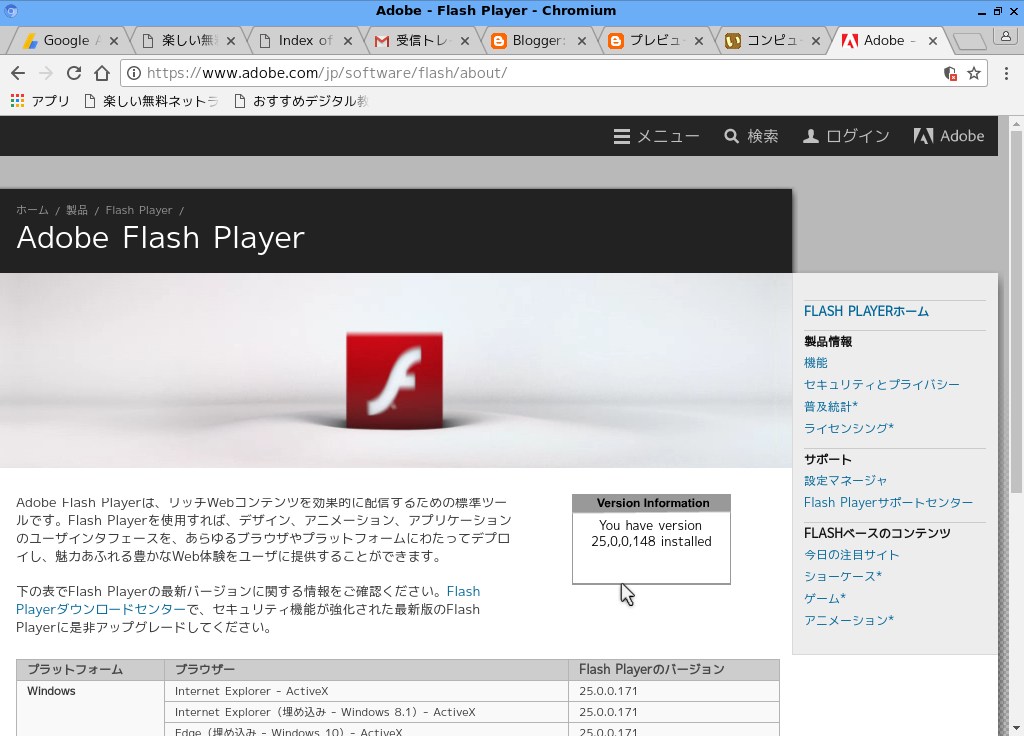Close the Google tab
Screen dimensions: 1024x736
click(114, 41)
